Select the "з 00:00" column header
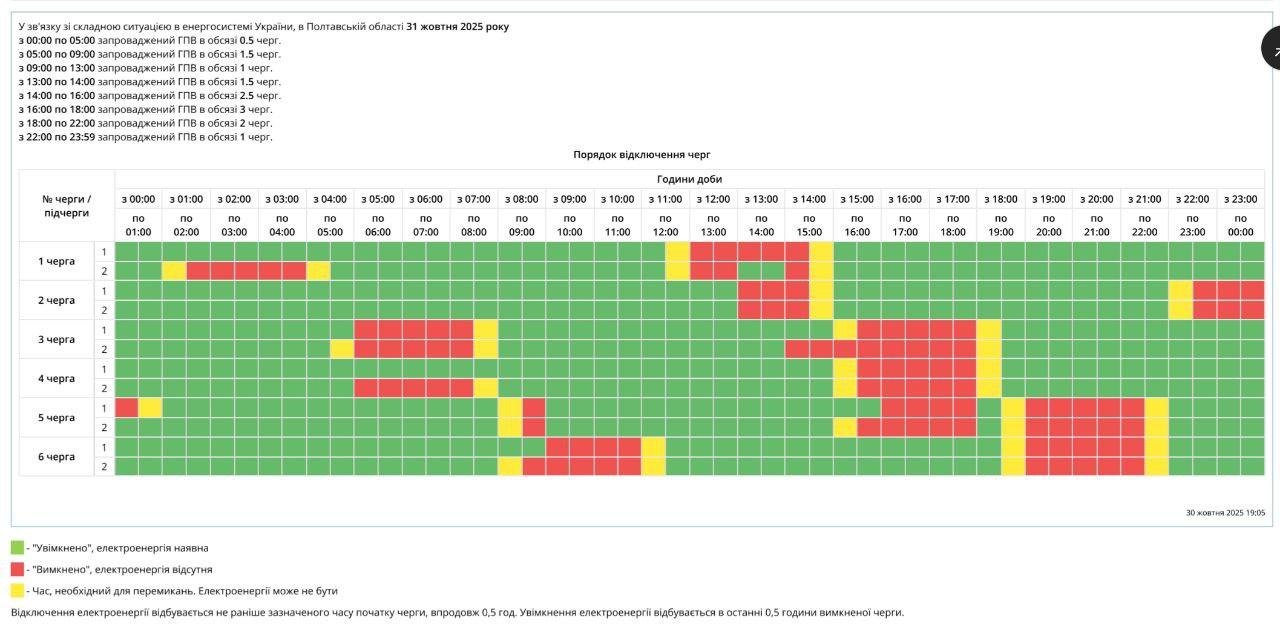This screenshot has width=1280, height=630. click(x=138, y=199)
